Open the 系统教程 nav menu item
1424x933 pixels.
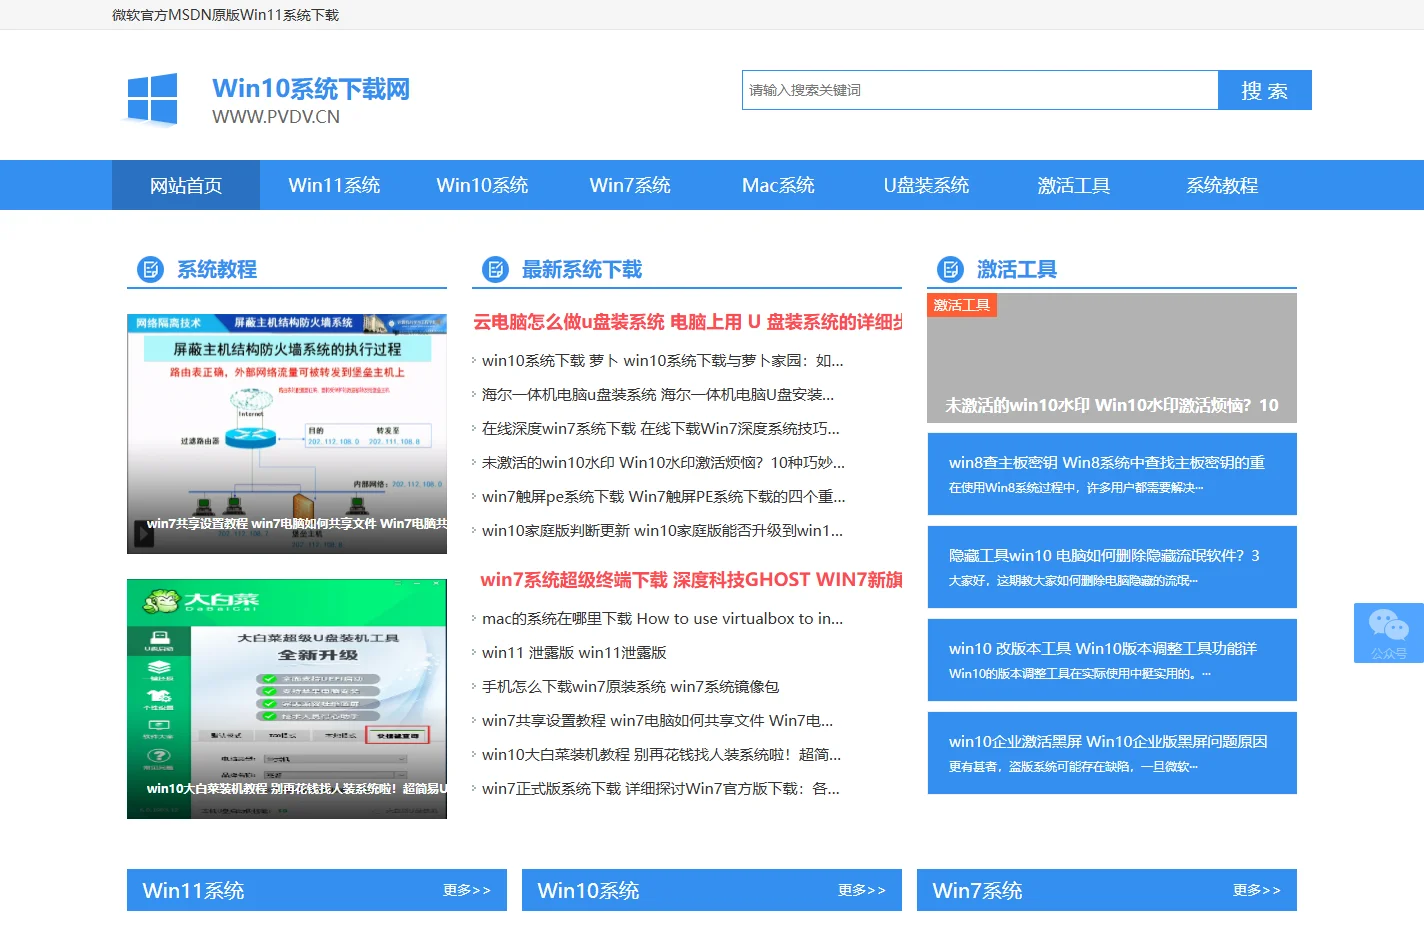click(1222, 185)
